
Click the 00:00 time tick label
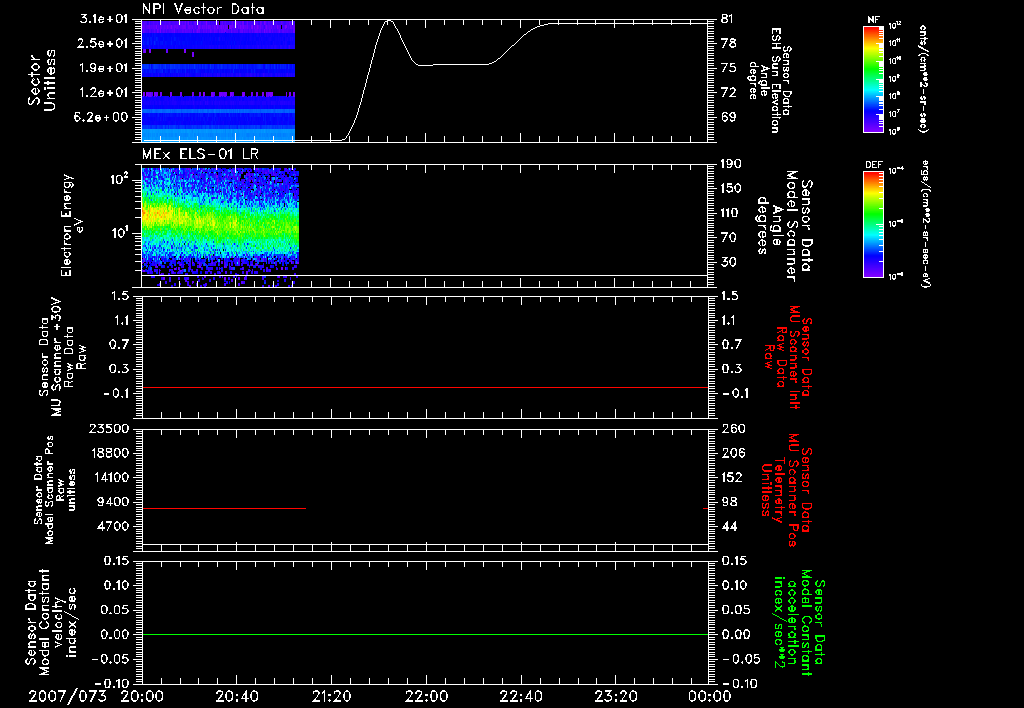710,696
